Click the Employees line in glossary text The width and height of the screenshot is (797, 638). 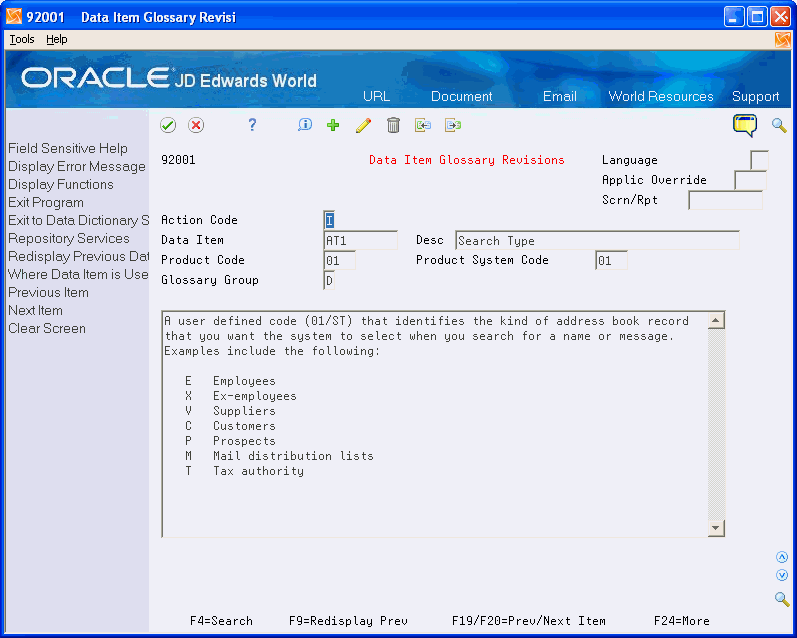tap(231, 381)
